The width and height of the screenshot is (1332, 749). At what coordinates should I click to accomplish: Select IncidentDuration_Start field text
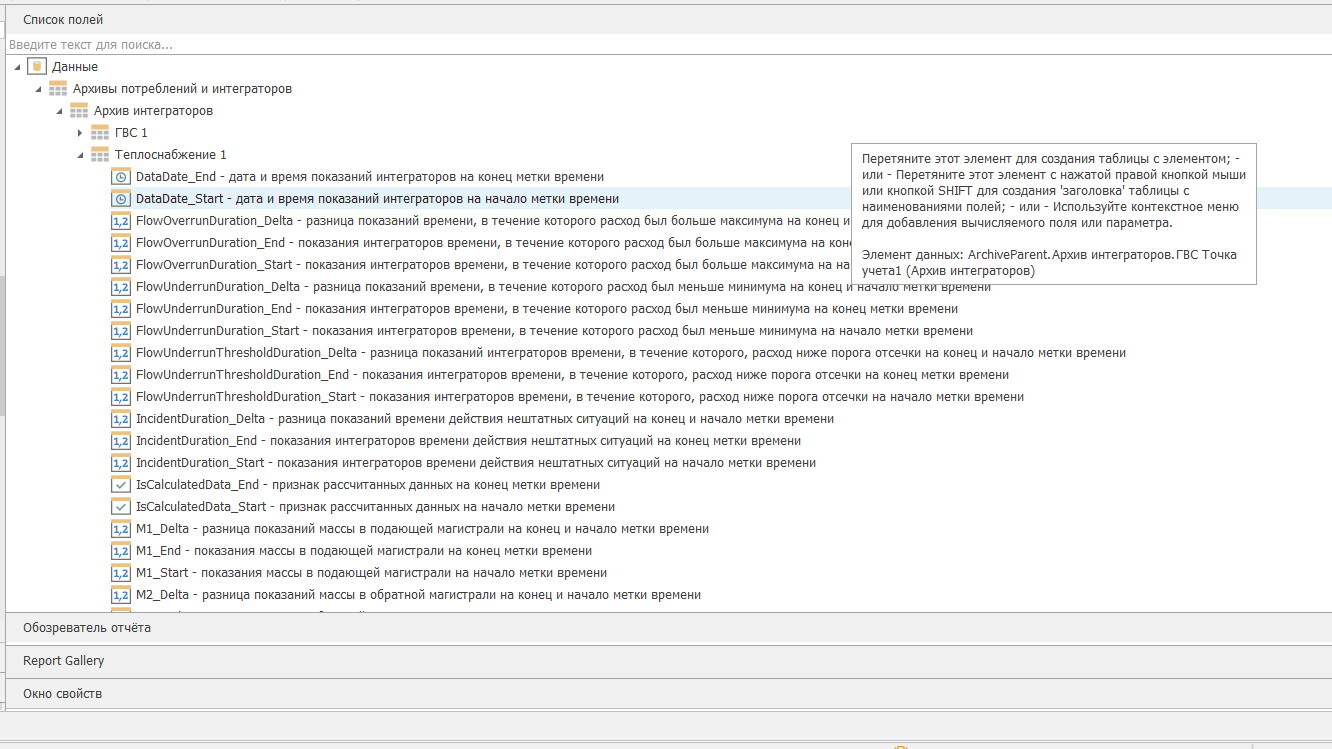coord(476,462)
